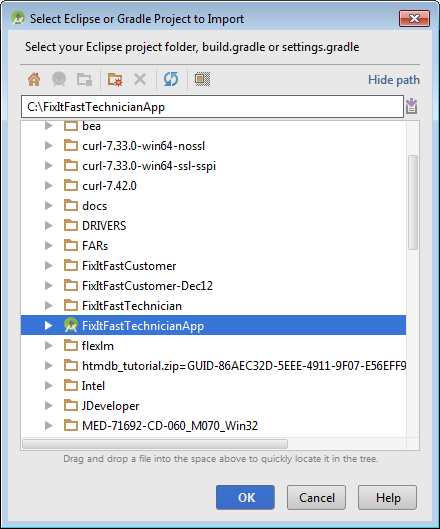Select the JDeveloper folder name

click(x=111, y=406)
